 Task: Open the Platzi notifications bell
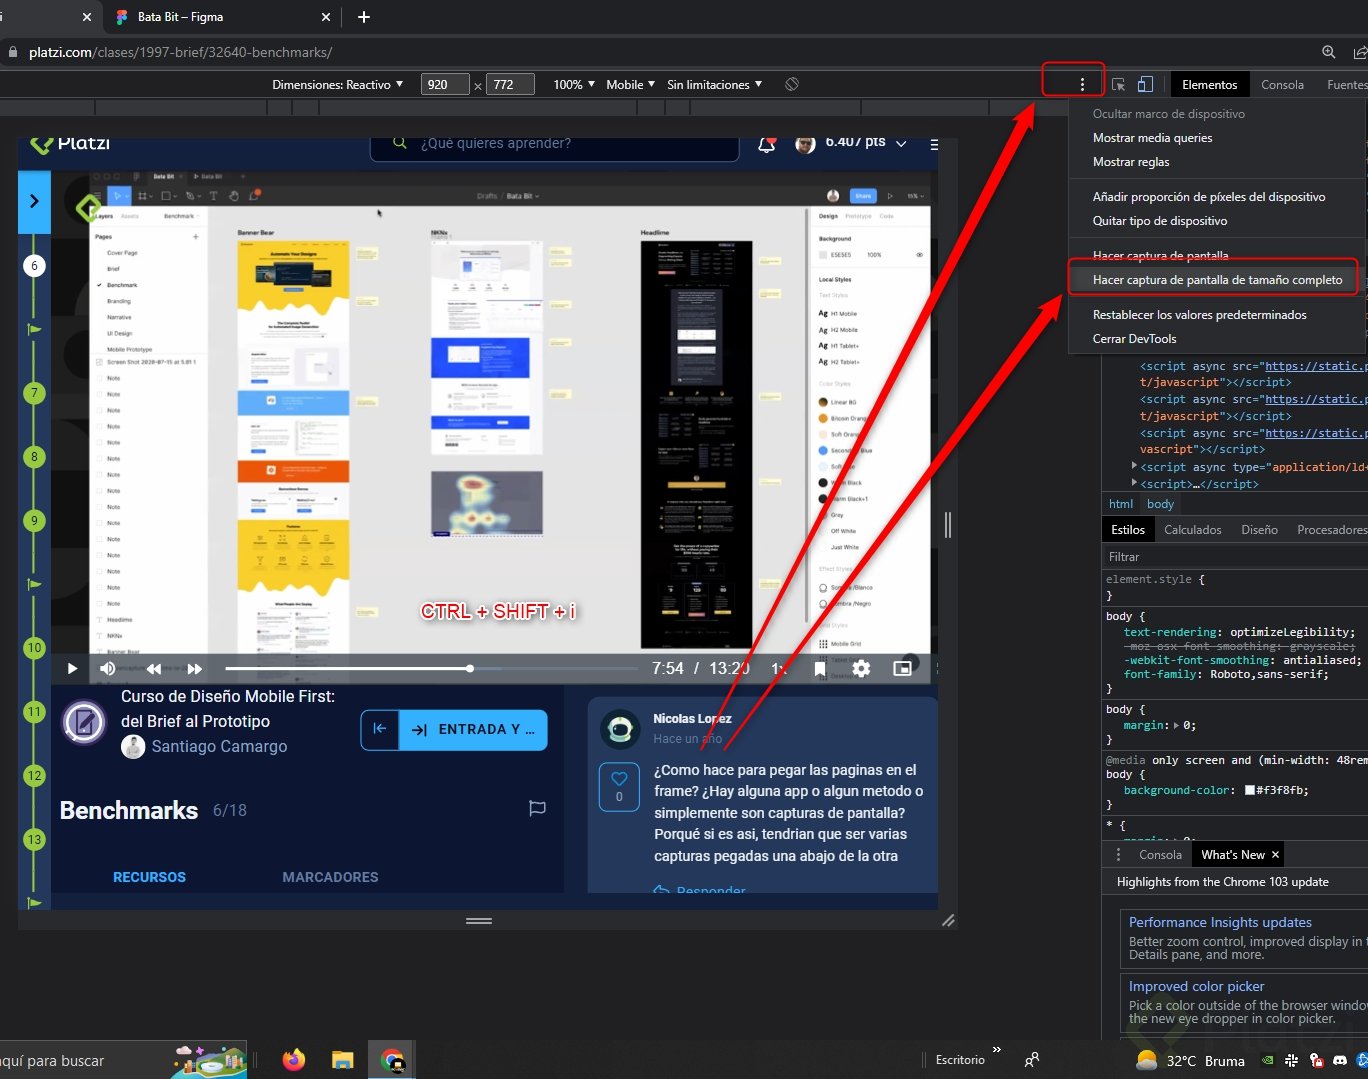point(767,144)
